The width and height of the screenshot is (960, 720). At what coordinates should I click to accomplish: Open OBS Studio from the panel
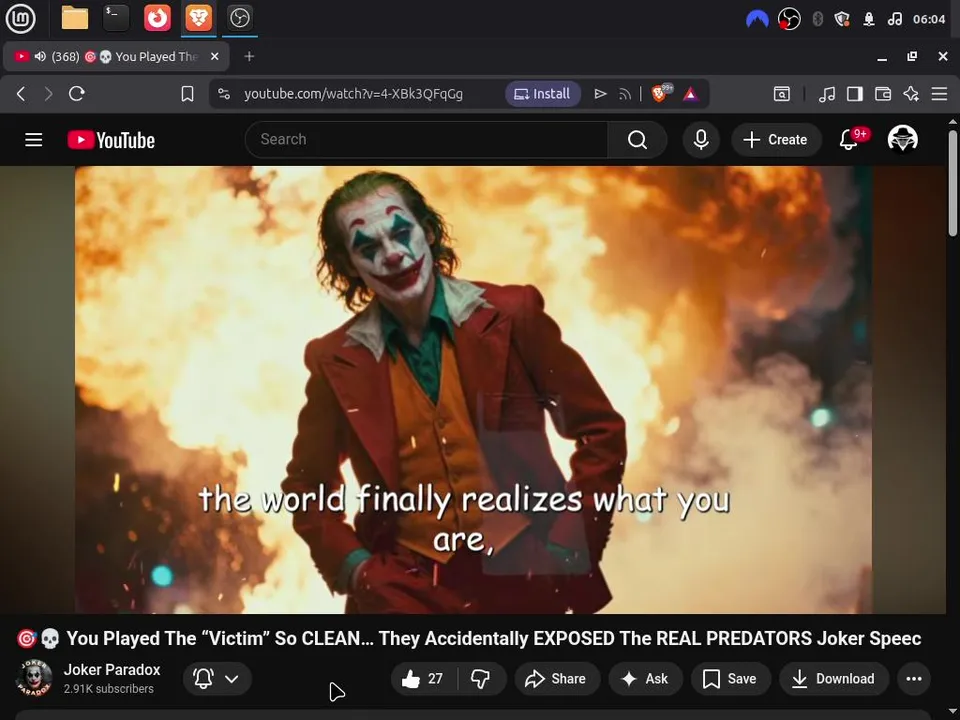239,18
